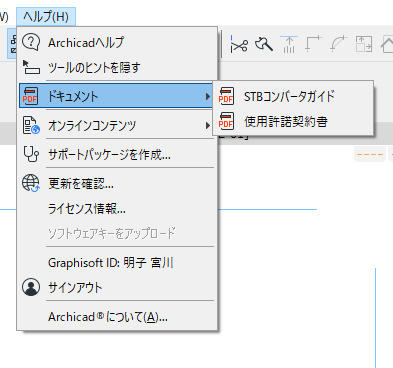Select the ドキュメント submenu entry
This screenshot has height=368, width=393.
pyautogui.click(x=116, y=96)
